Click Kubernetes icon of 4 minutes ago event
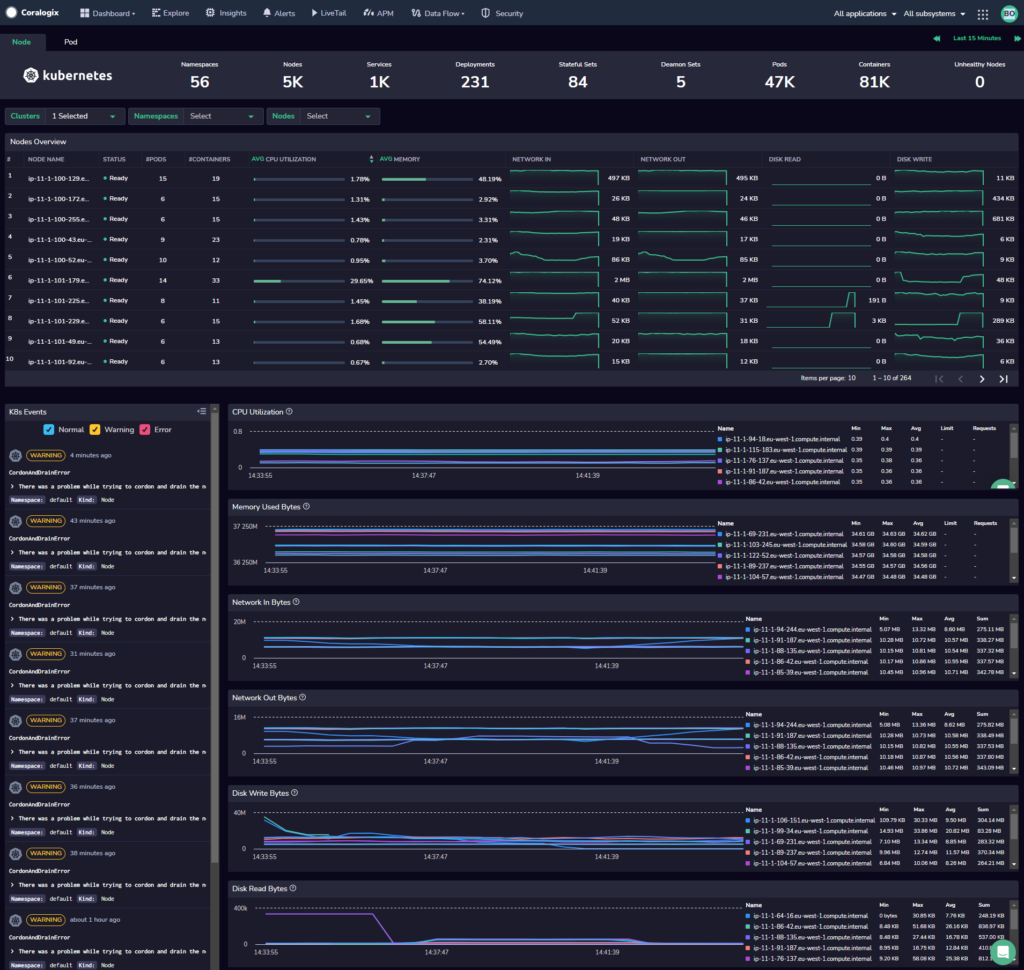The height and width of the screenshot is (970, 1024). [x=16, y=455]
